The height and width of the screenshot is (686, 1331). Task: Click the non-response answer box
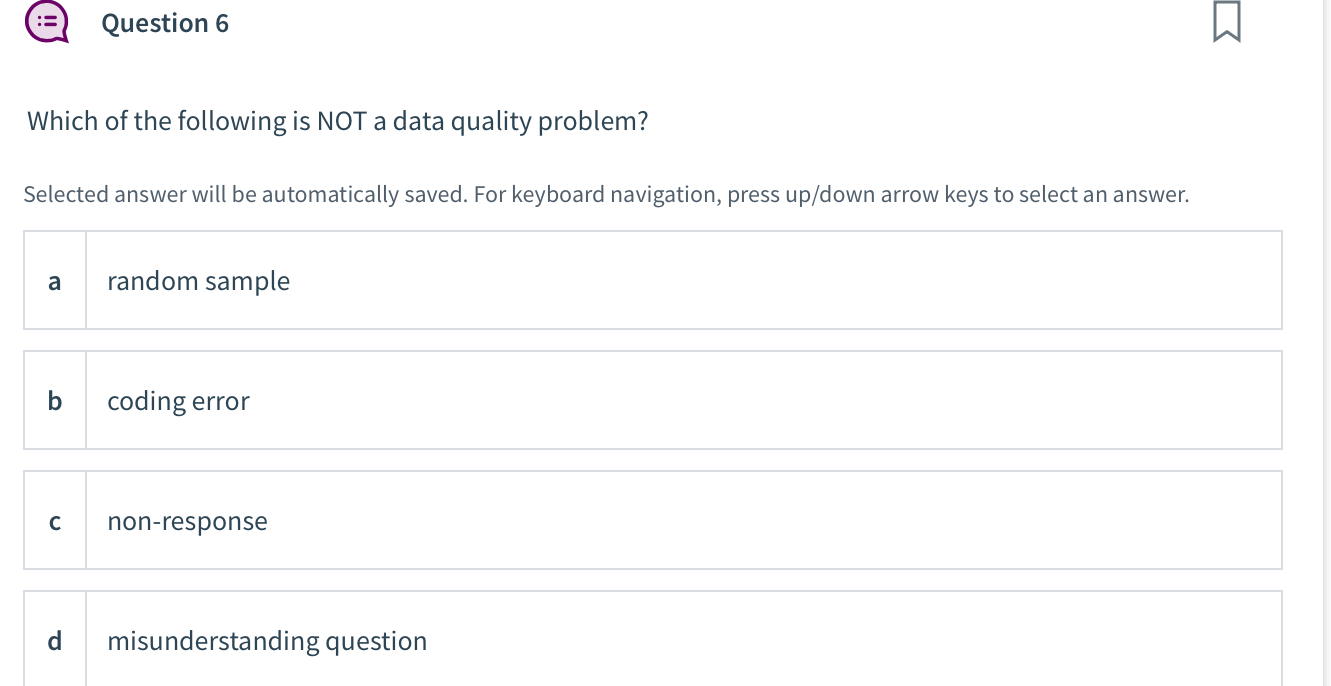(x=650, y=520)
